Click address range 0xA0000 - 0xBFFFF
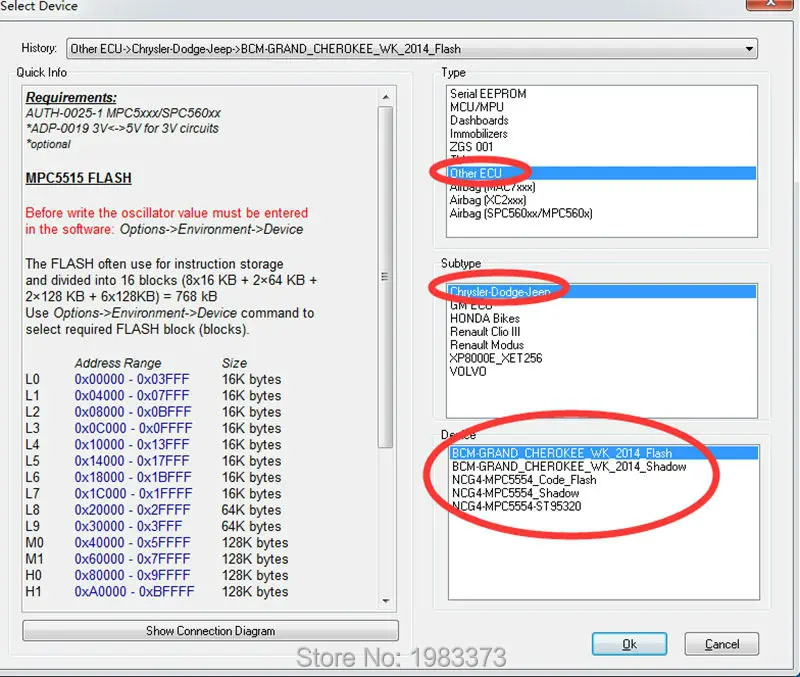This screenshot has width=800, height=677. 134,591
